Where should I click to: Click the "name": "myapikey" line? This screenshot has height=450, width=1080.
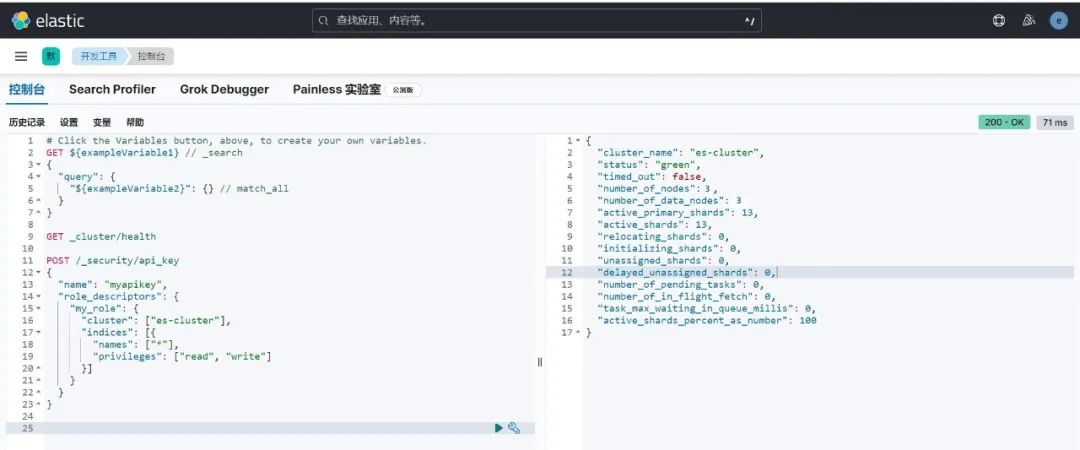coord(112,285)
